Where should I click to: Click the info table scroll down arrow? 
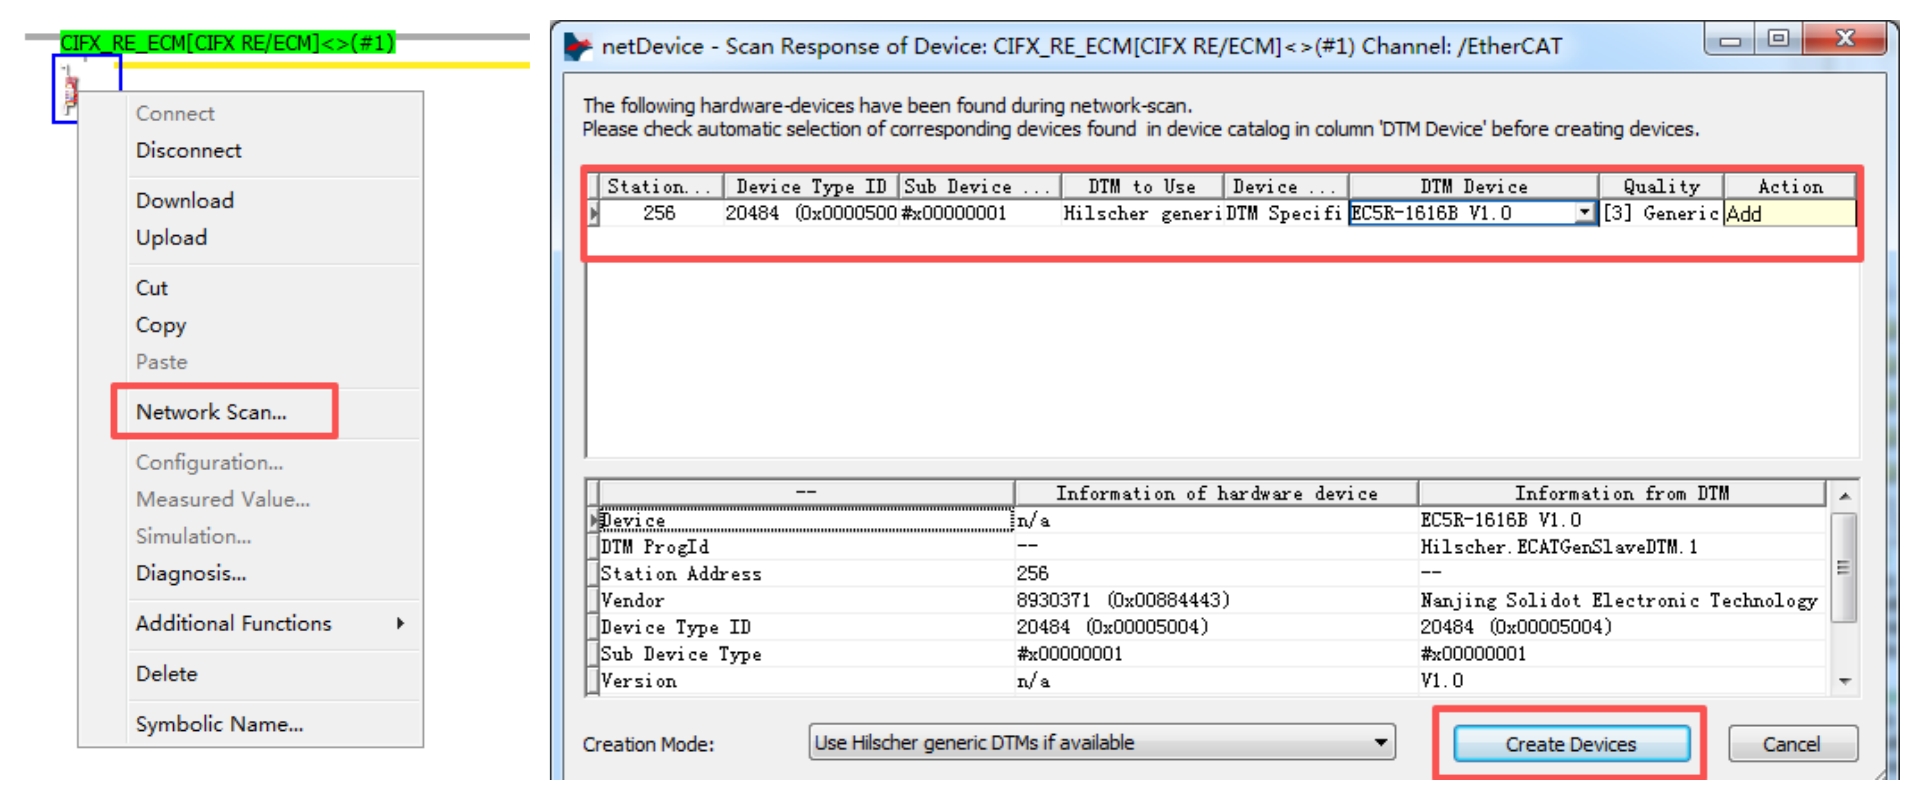[1844, 681]
